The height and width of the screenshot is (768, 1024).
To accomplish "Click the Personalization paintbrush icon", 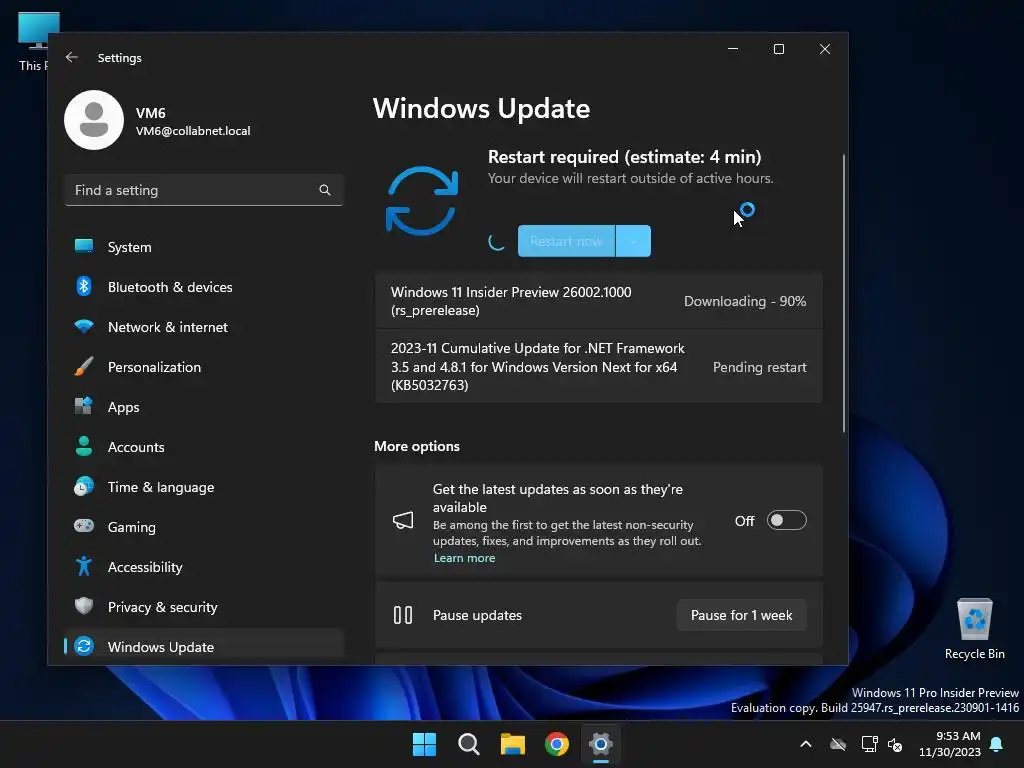I will pyautogui.click(x=84, y=366).
